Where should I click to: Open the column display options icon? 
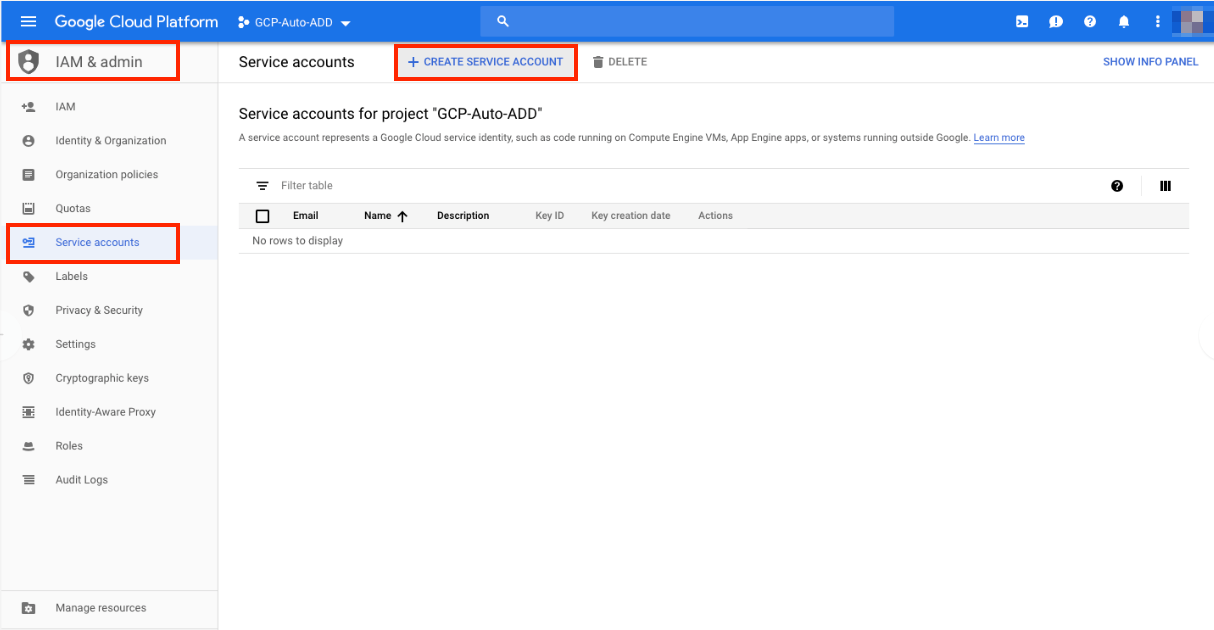(1165, 186)
